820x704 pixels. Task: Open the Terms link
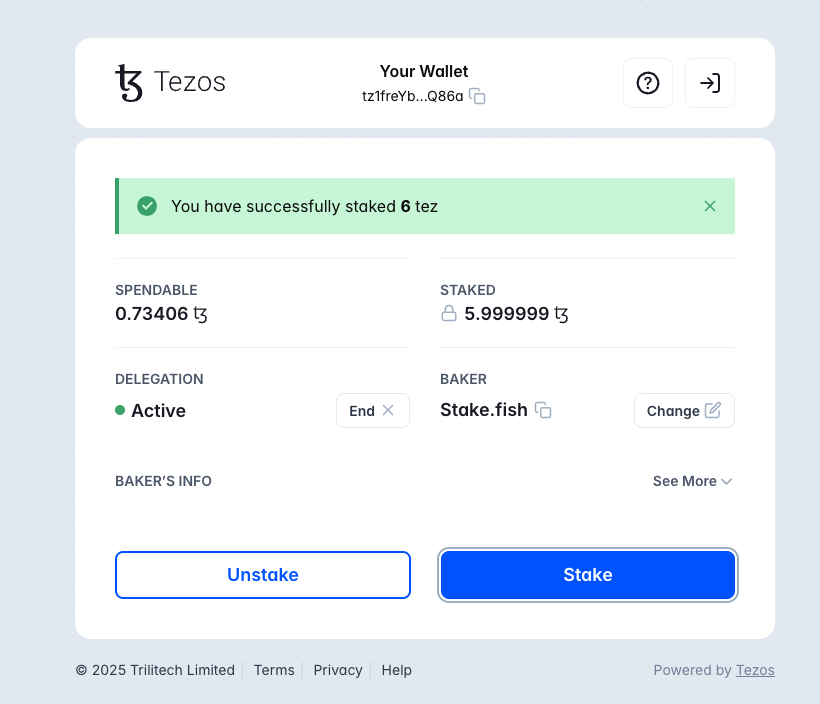point(274,670)
